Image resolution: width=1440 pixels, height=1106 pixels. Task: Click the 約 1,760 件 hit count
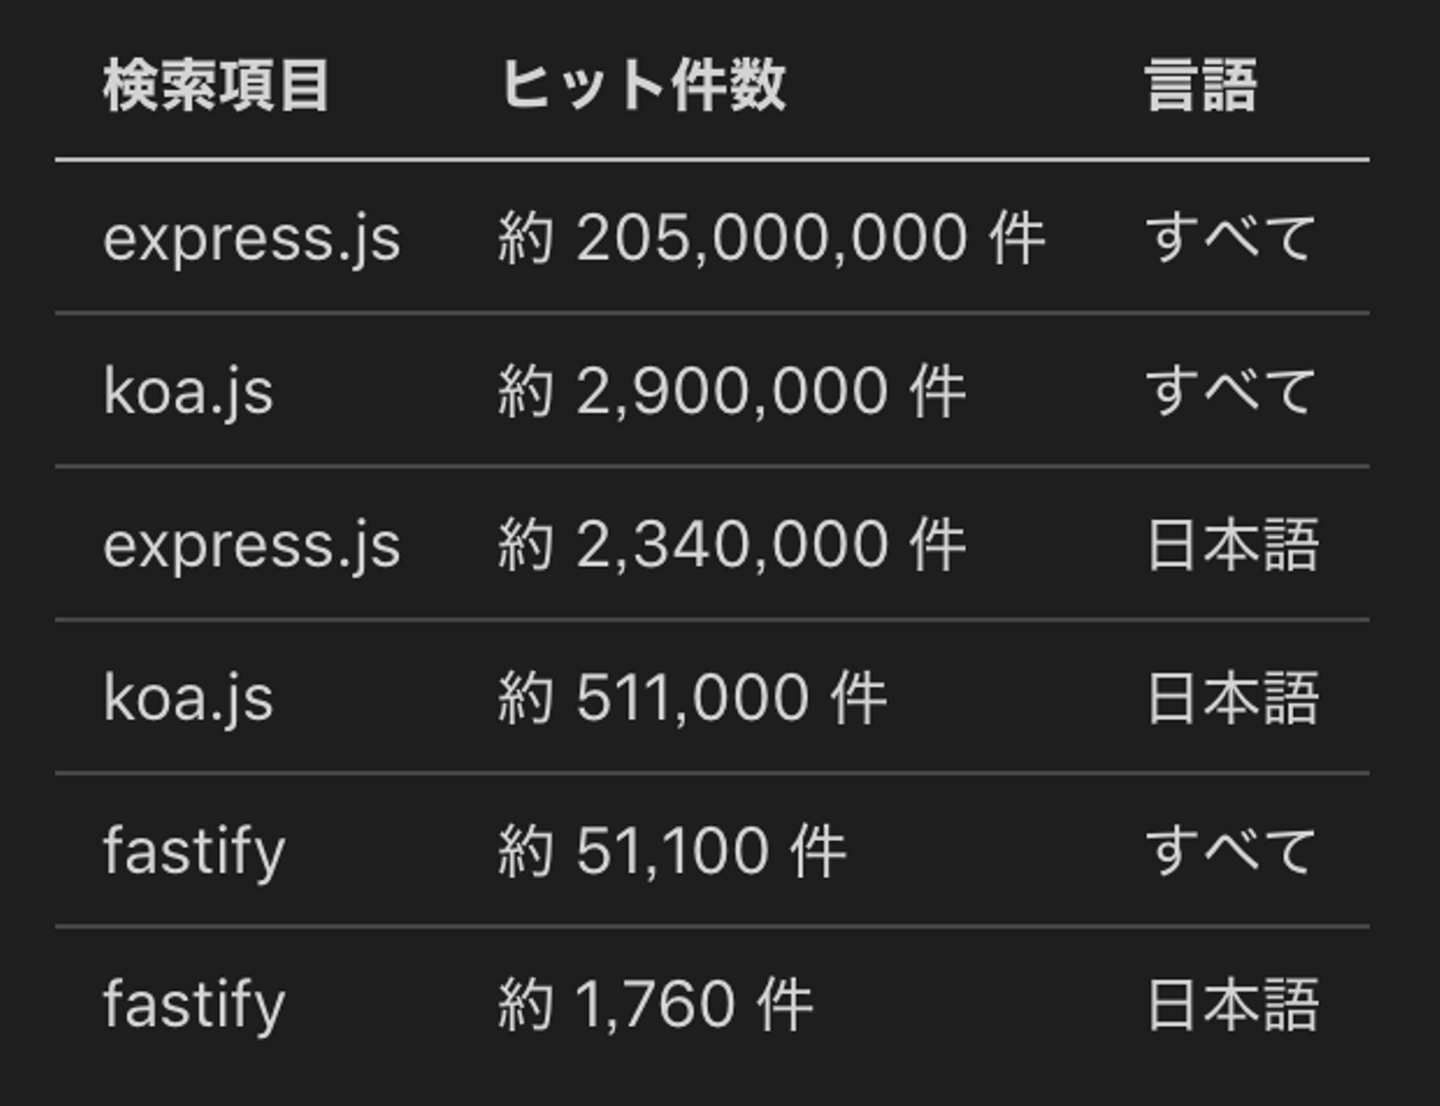656,1004
